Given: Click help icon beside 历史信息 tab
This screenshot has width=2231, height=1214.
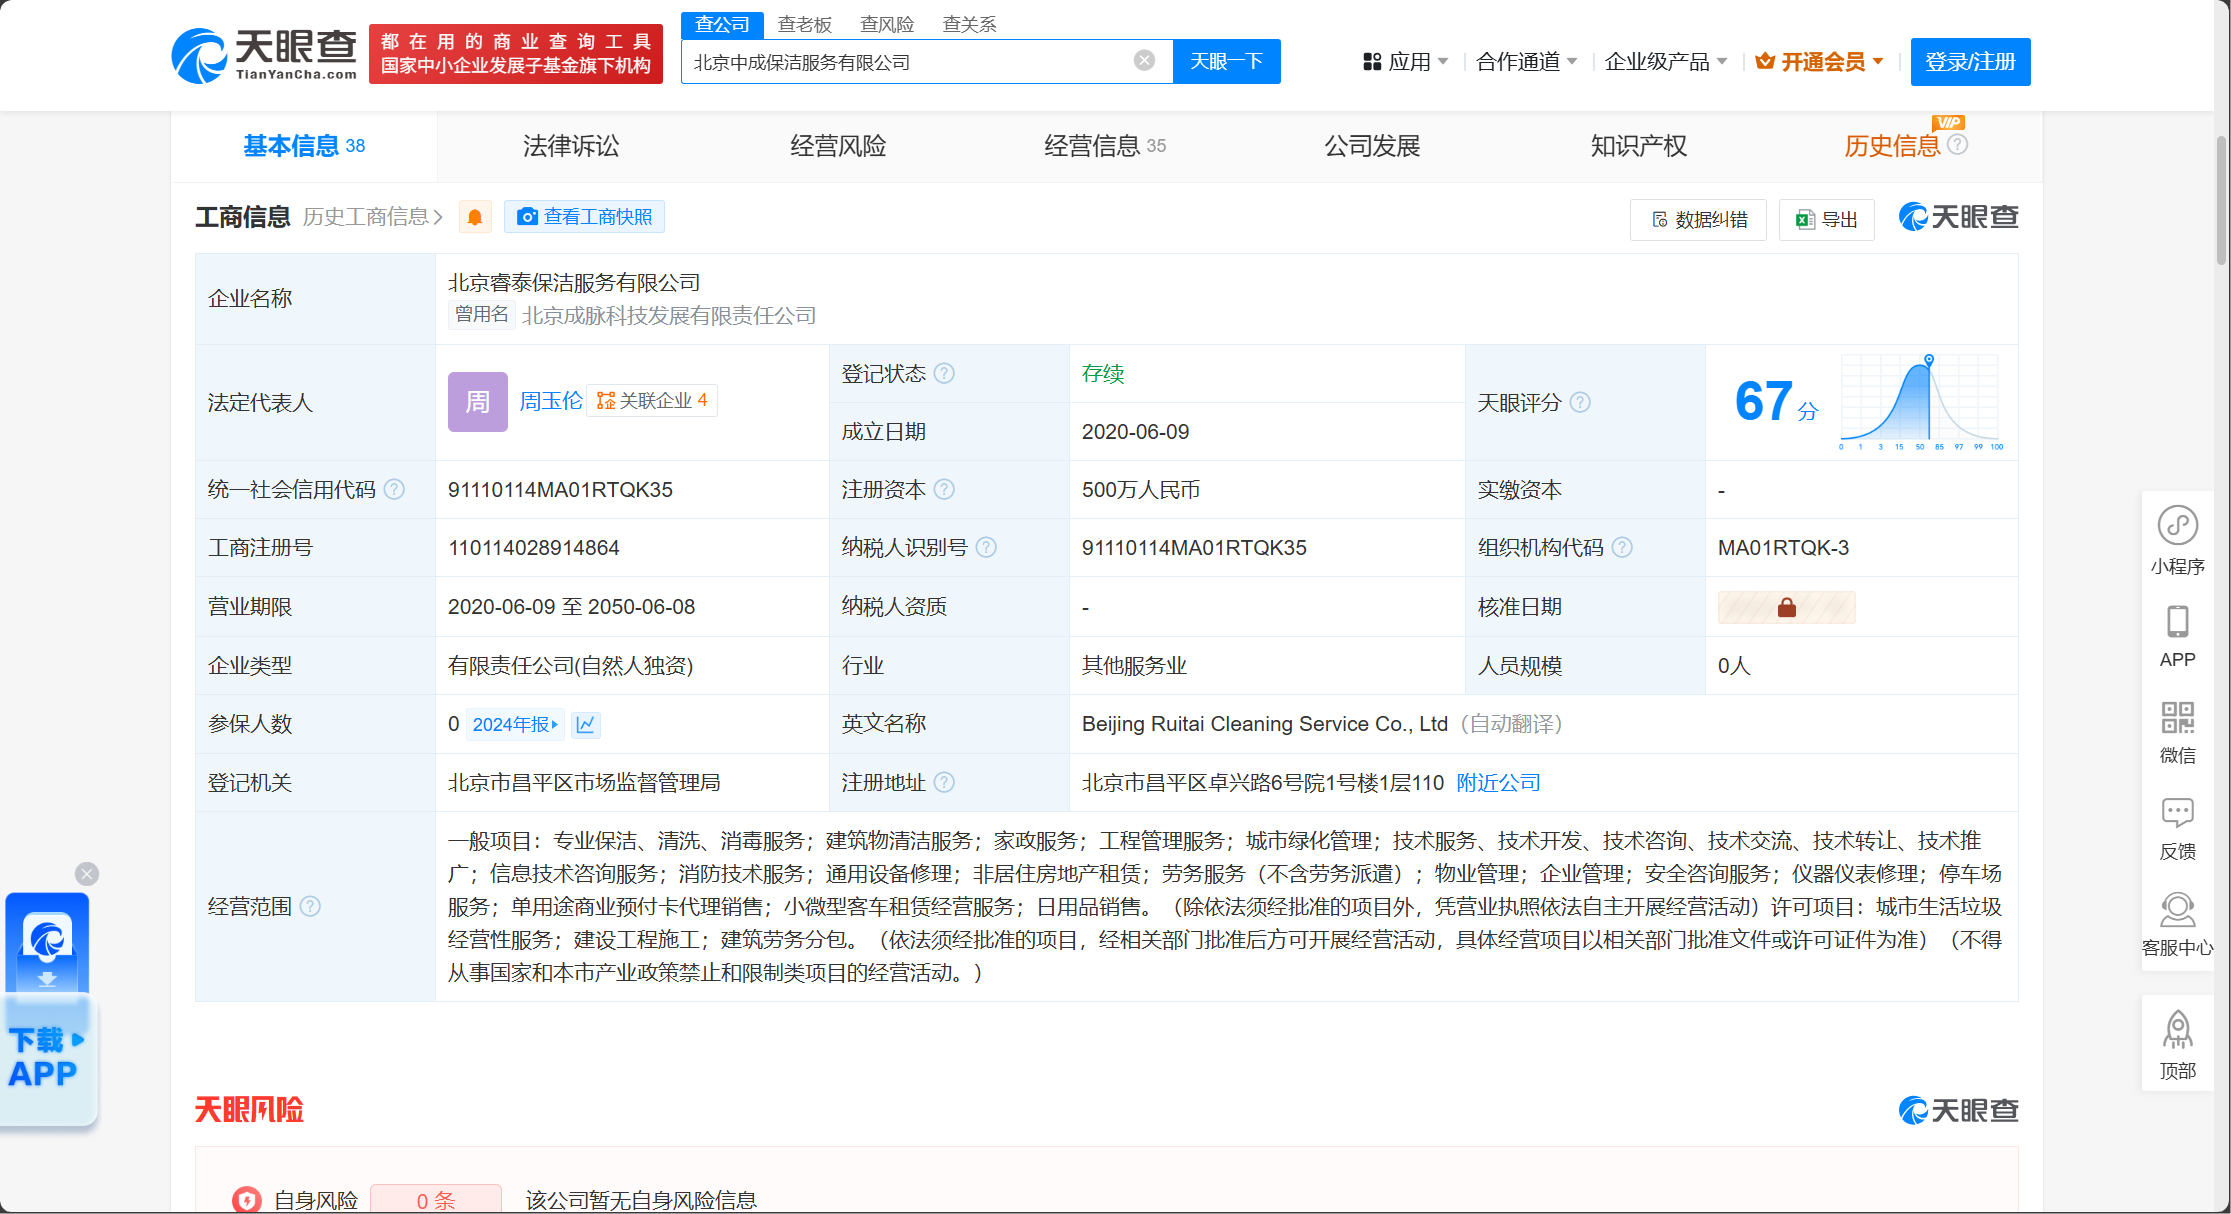Looking at the screenshot, I should coord(1958,144).
